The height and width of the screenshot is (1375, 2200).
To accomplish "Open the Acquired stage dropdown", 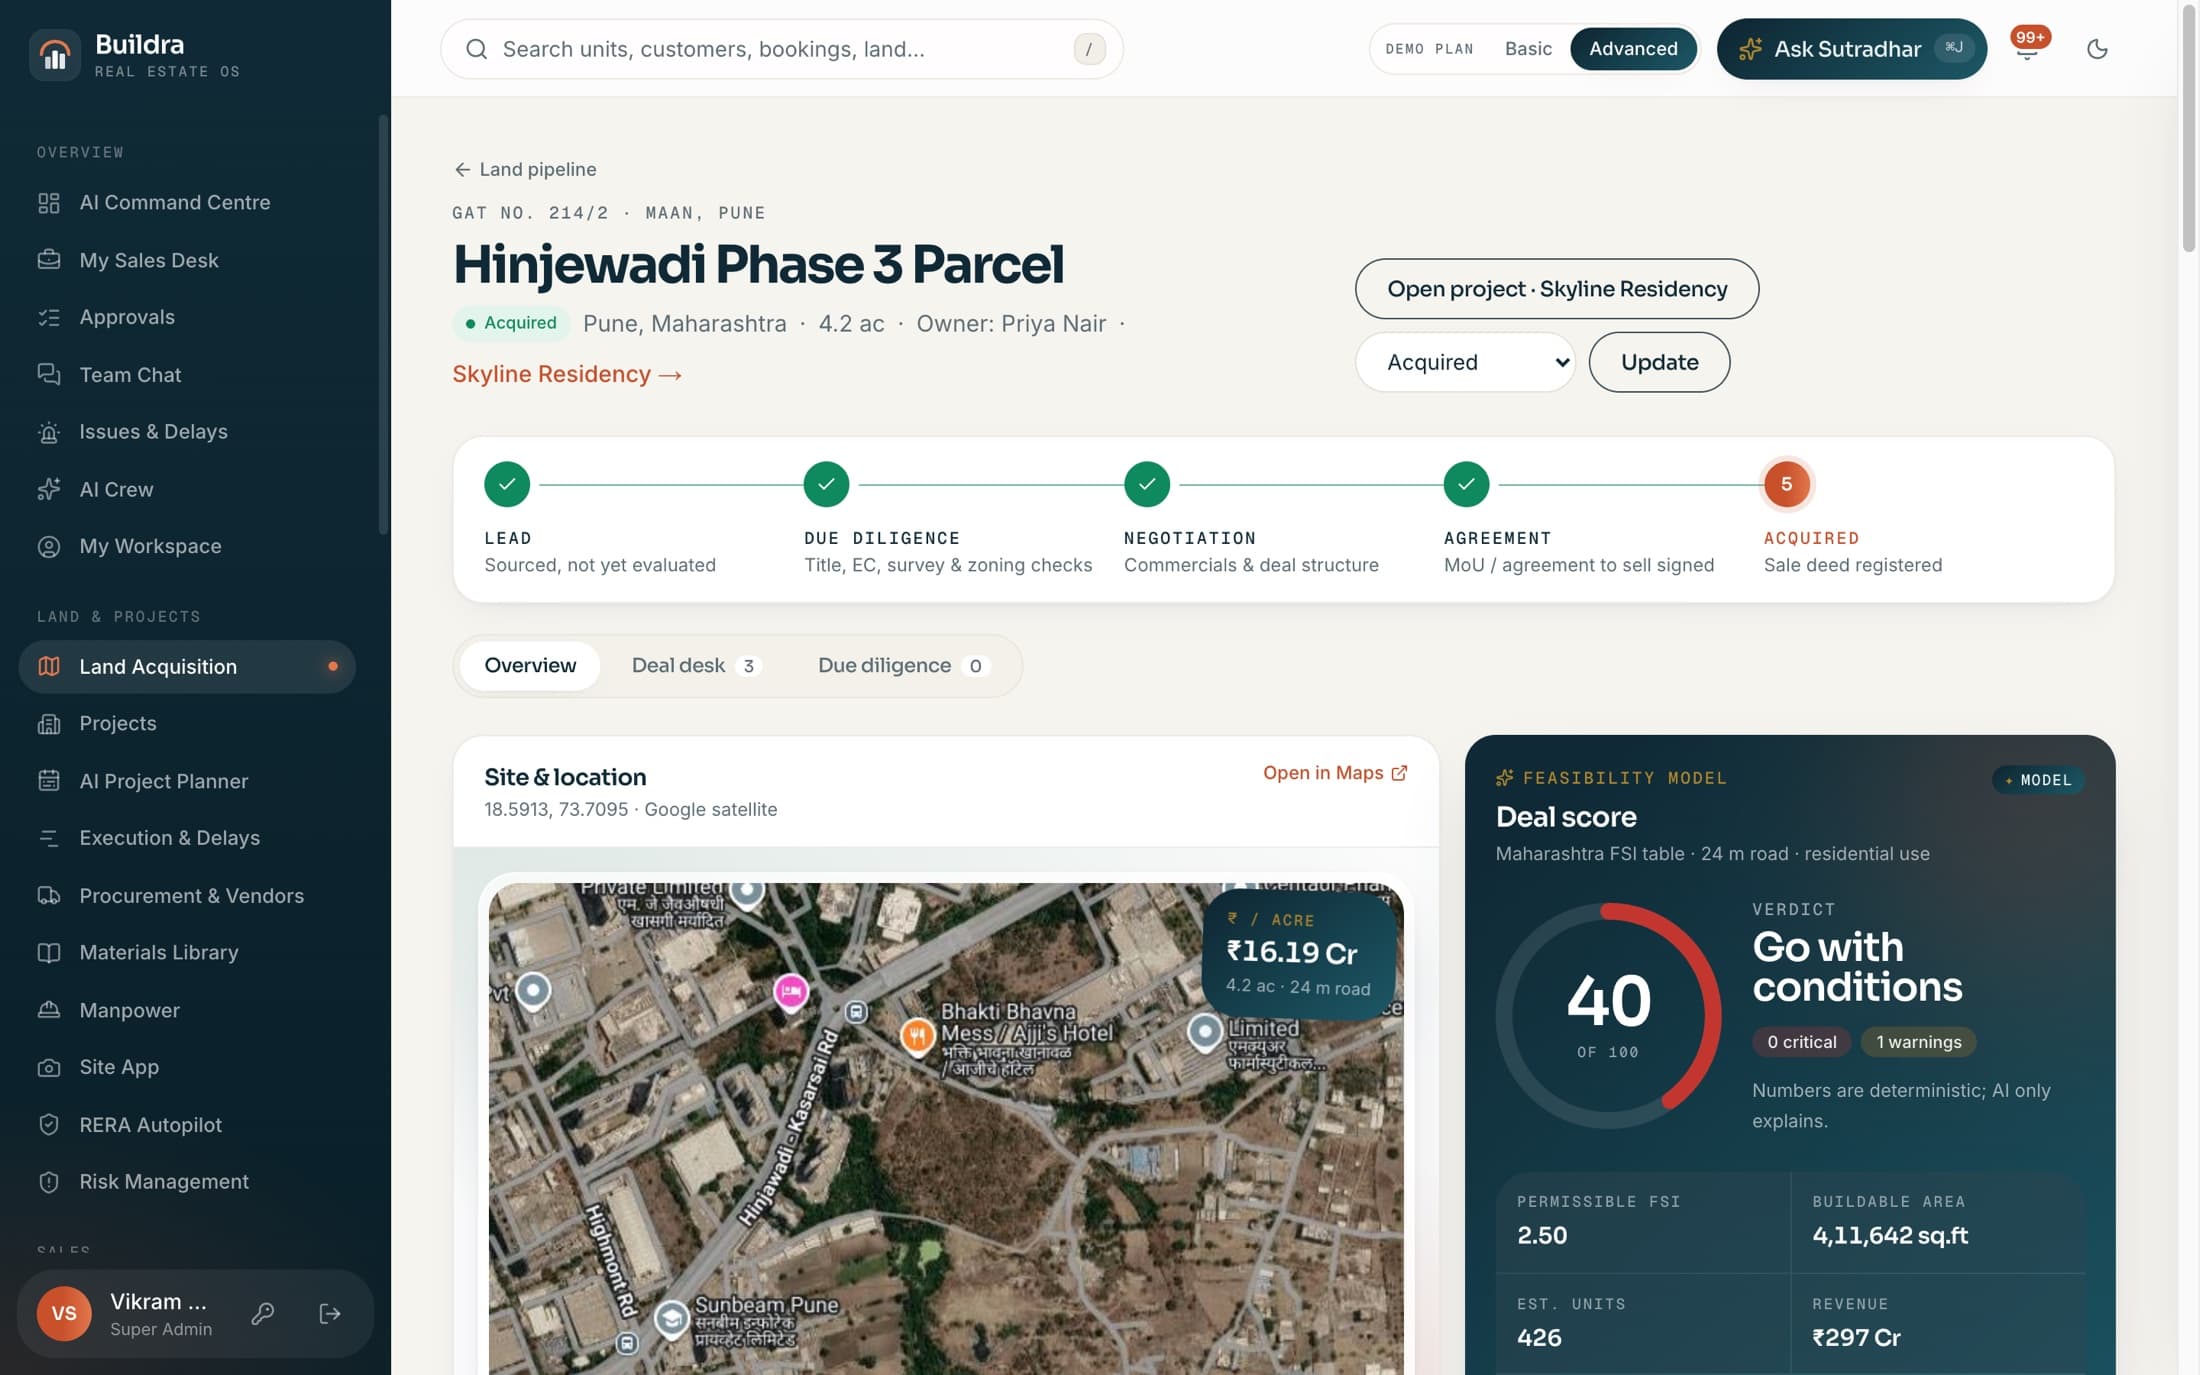I will [1465, 362].
